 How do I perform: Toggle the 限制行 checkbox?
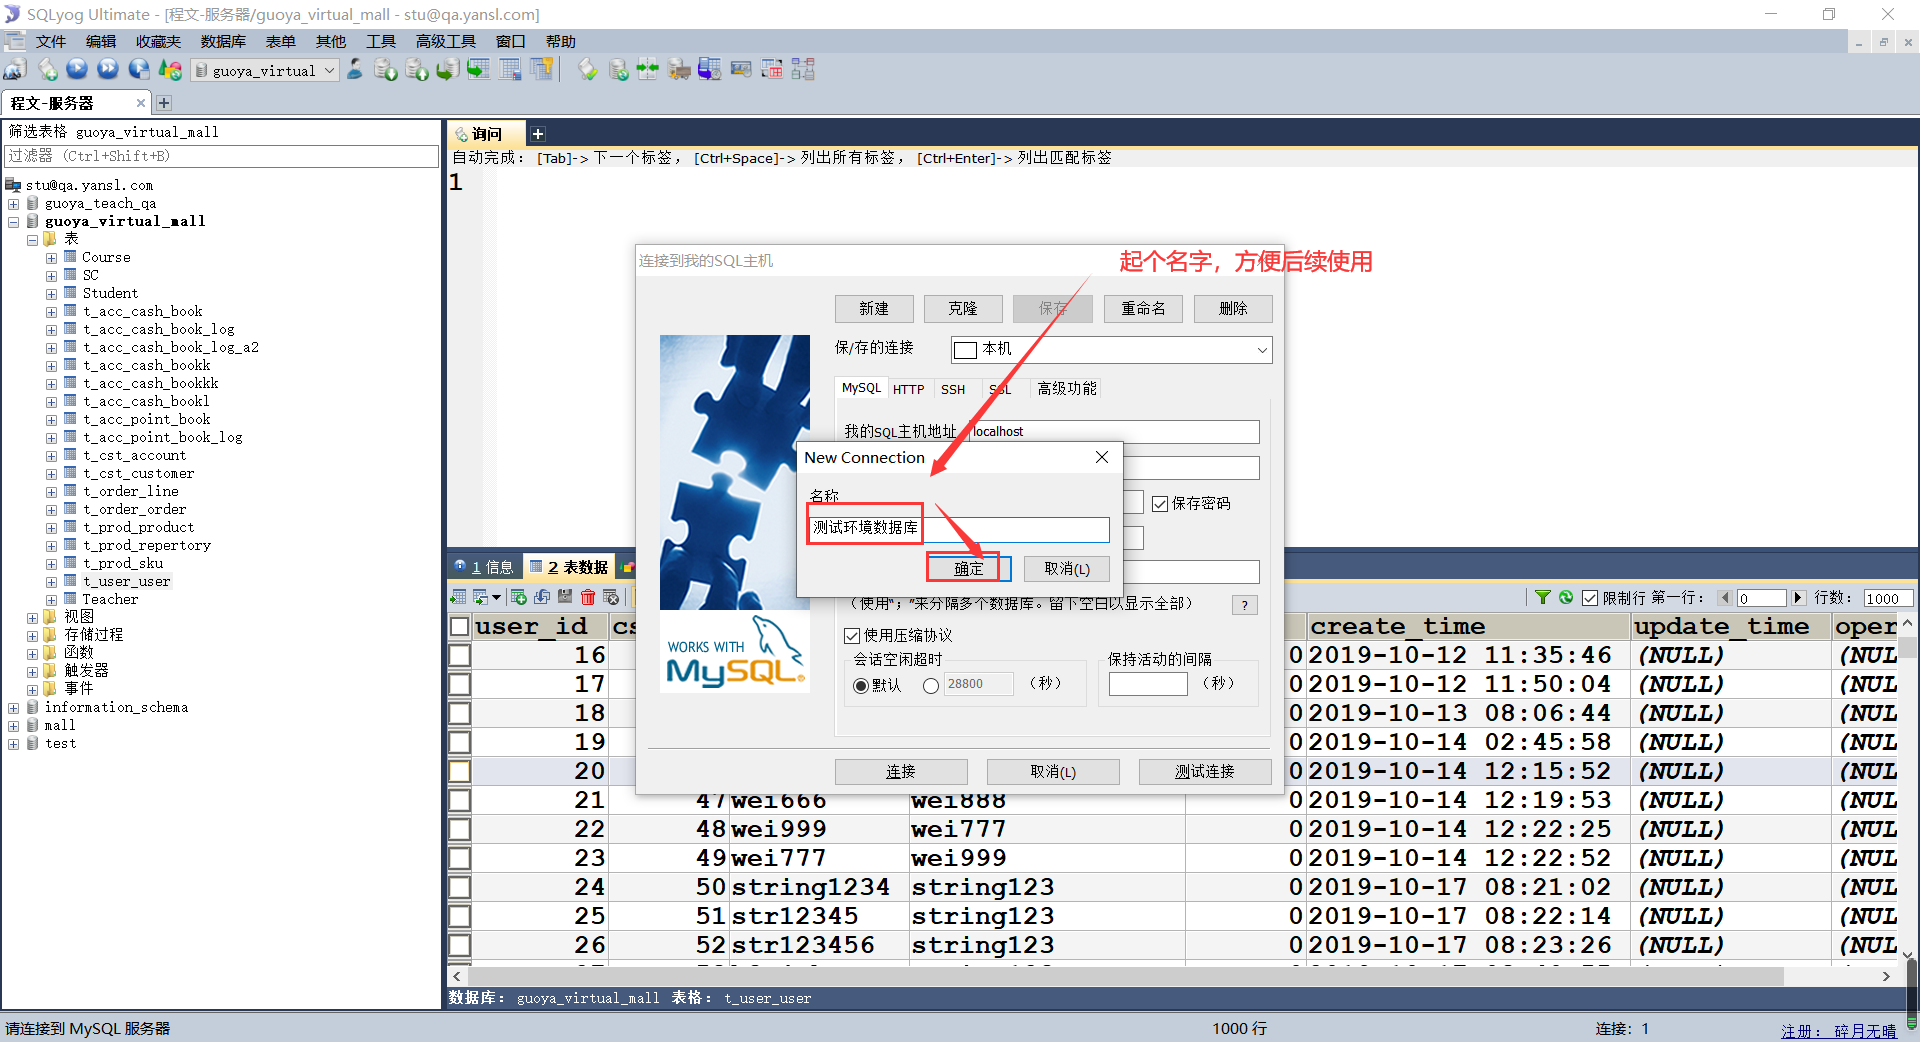tap(1590, 598)
